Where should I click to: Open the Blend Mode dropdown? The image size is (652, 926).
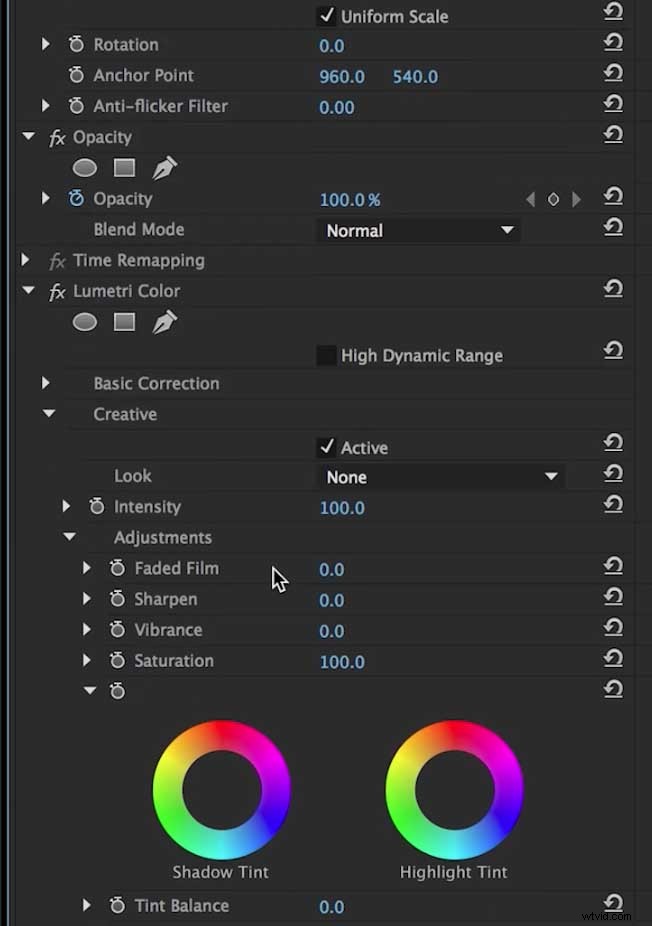coord(418,230)
